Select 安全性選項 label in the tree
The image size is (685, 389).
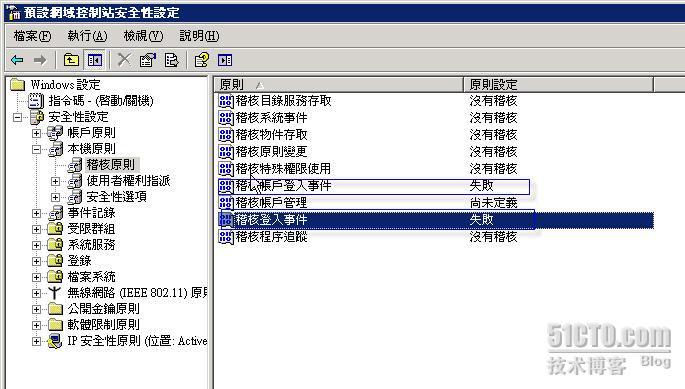pos(116,197)
